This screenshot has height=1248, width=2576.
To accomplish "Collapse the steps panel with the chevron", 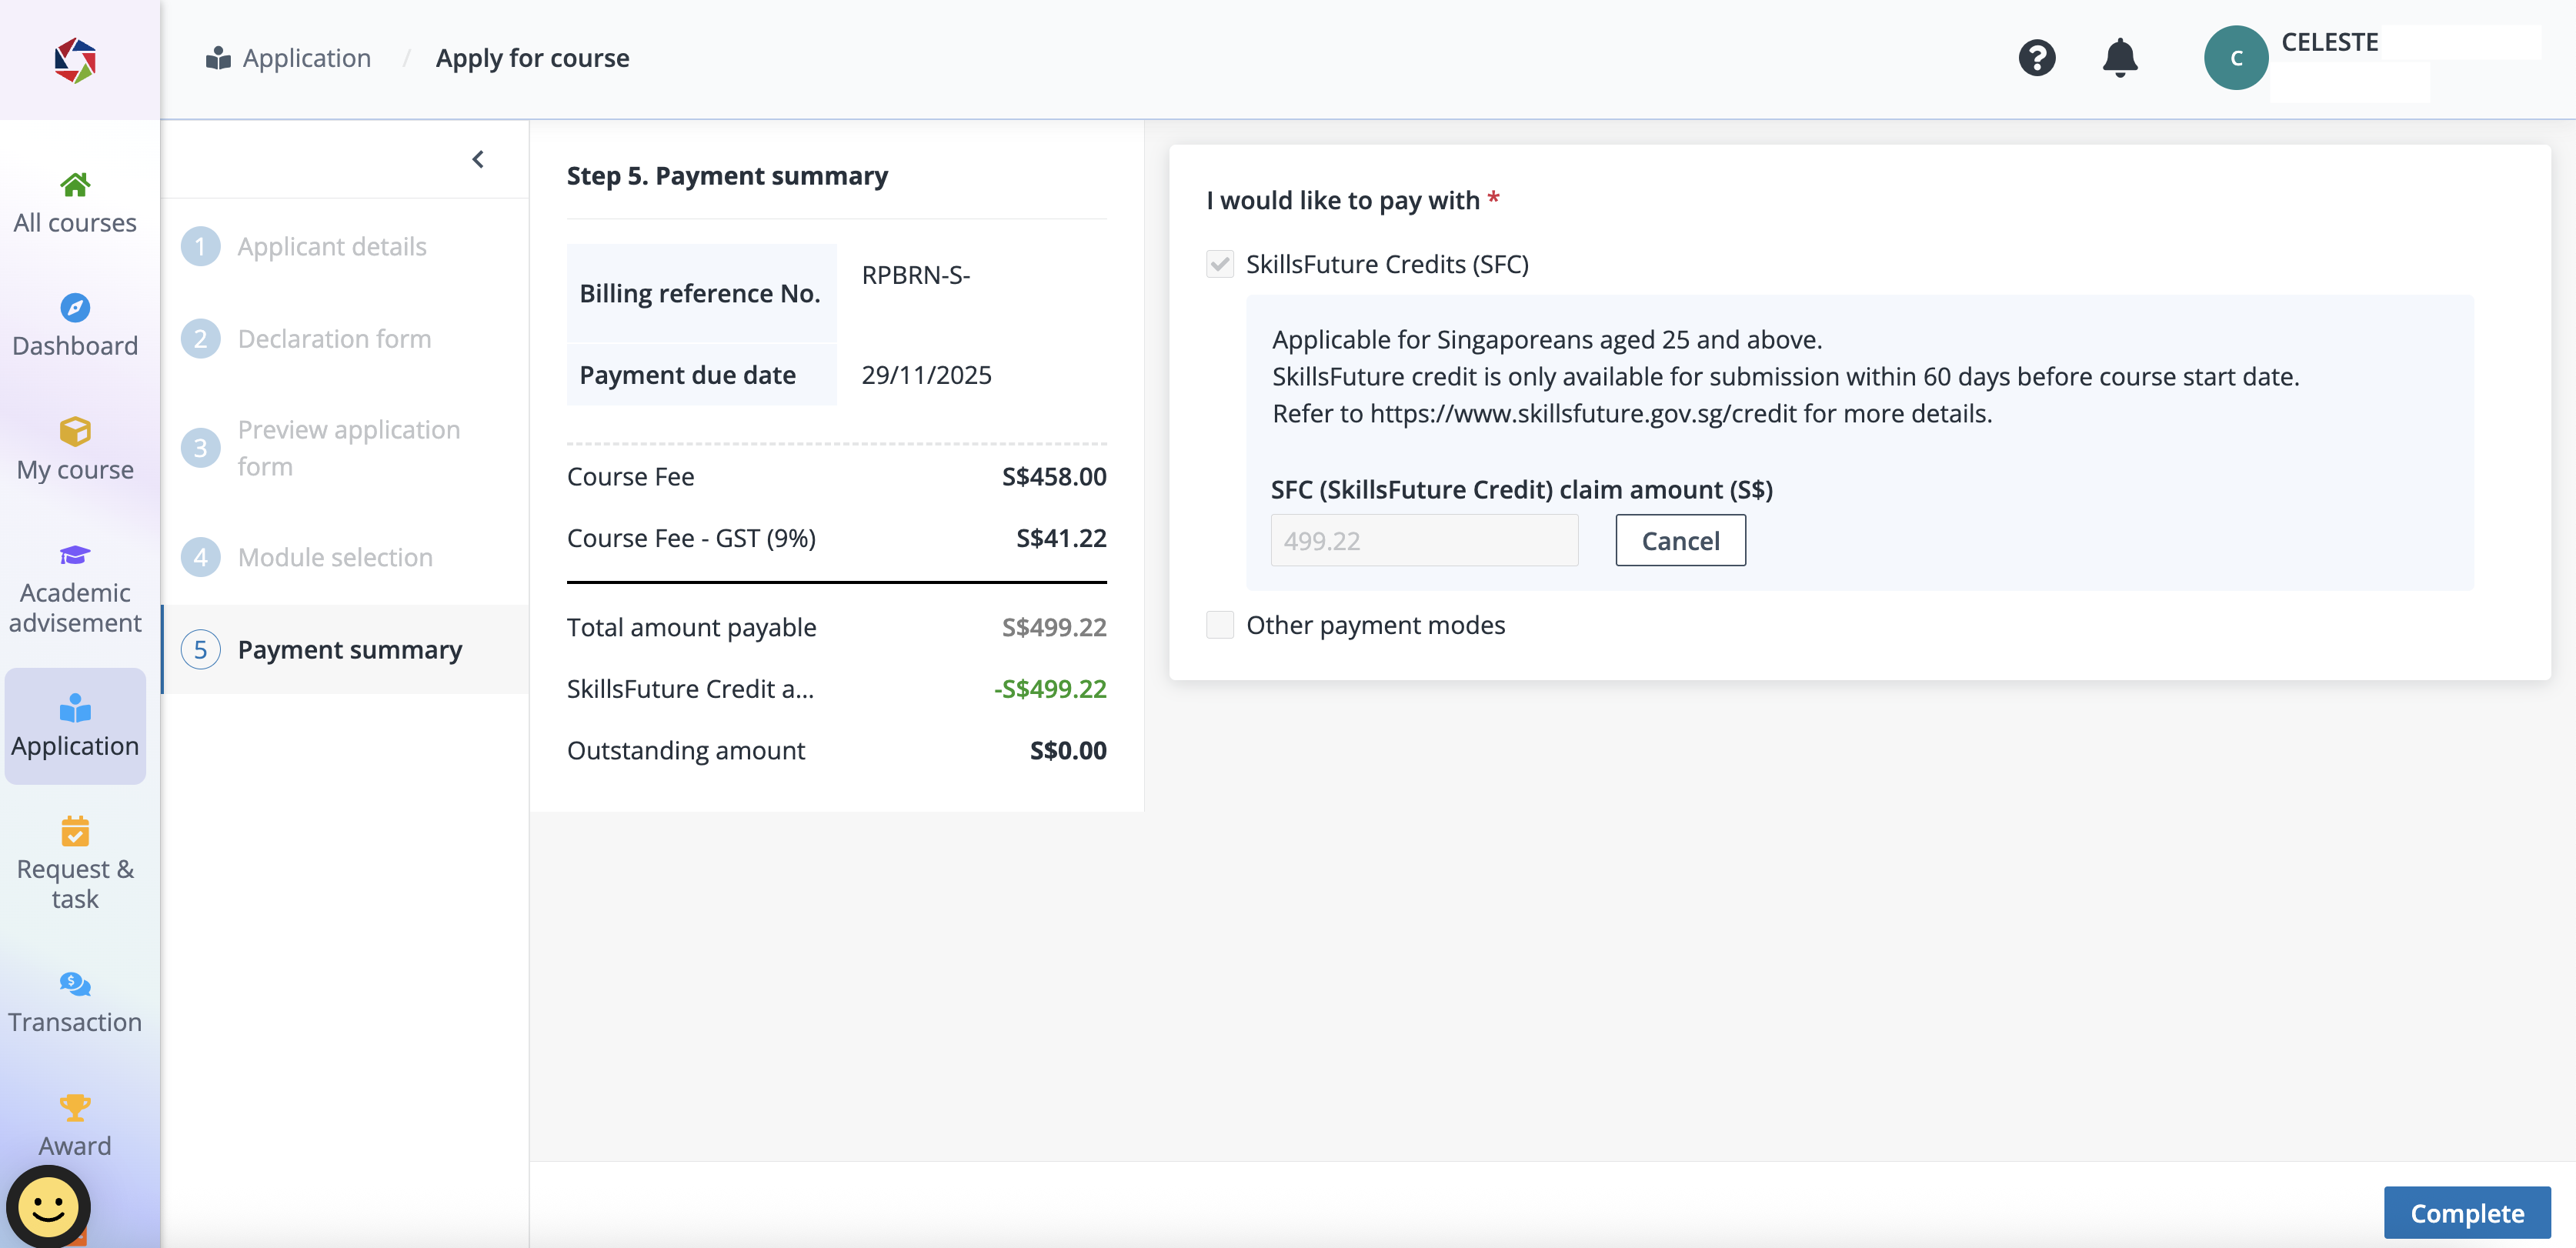I will click(x=478, y=158).
